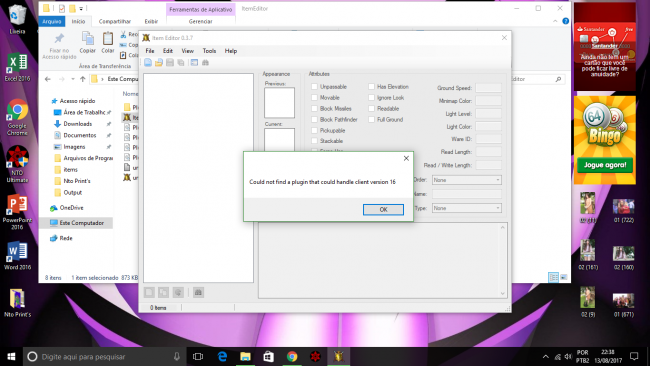
Task: Close the plugin error dialog
Action: click(406, 158)
